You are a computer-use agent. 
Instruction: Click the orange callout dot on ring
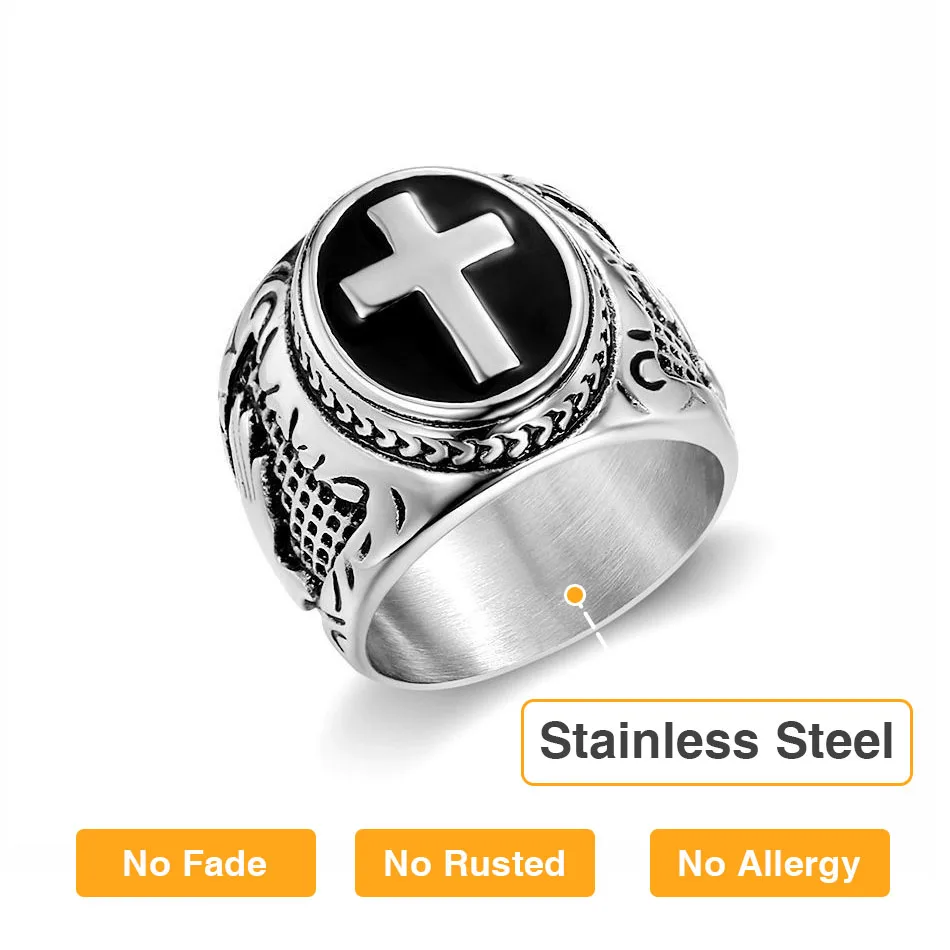[574, 595]
